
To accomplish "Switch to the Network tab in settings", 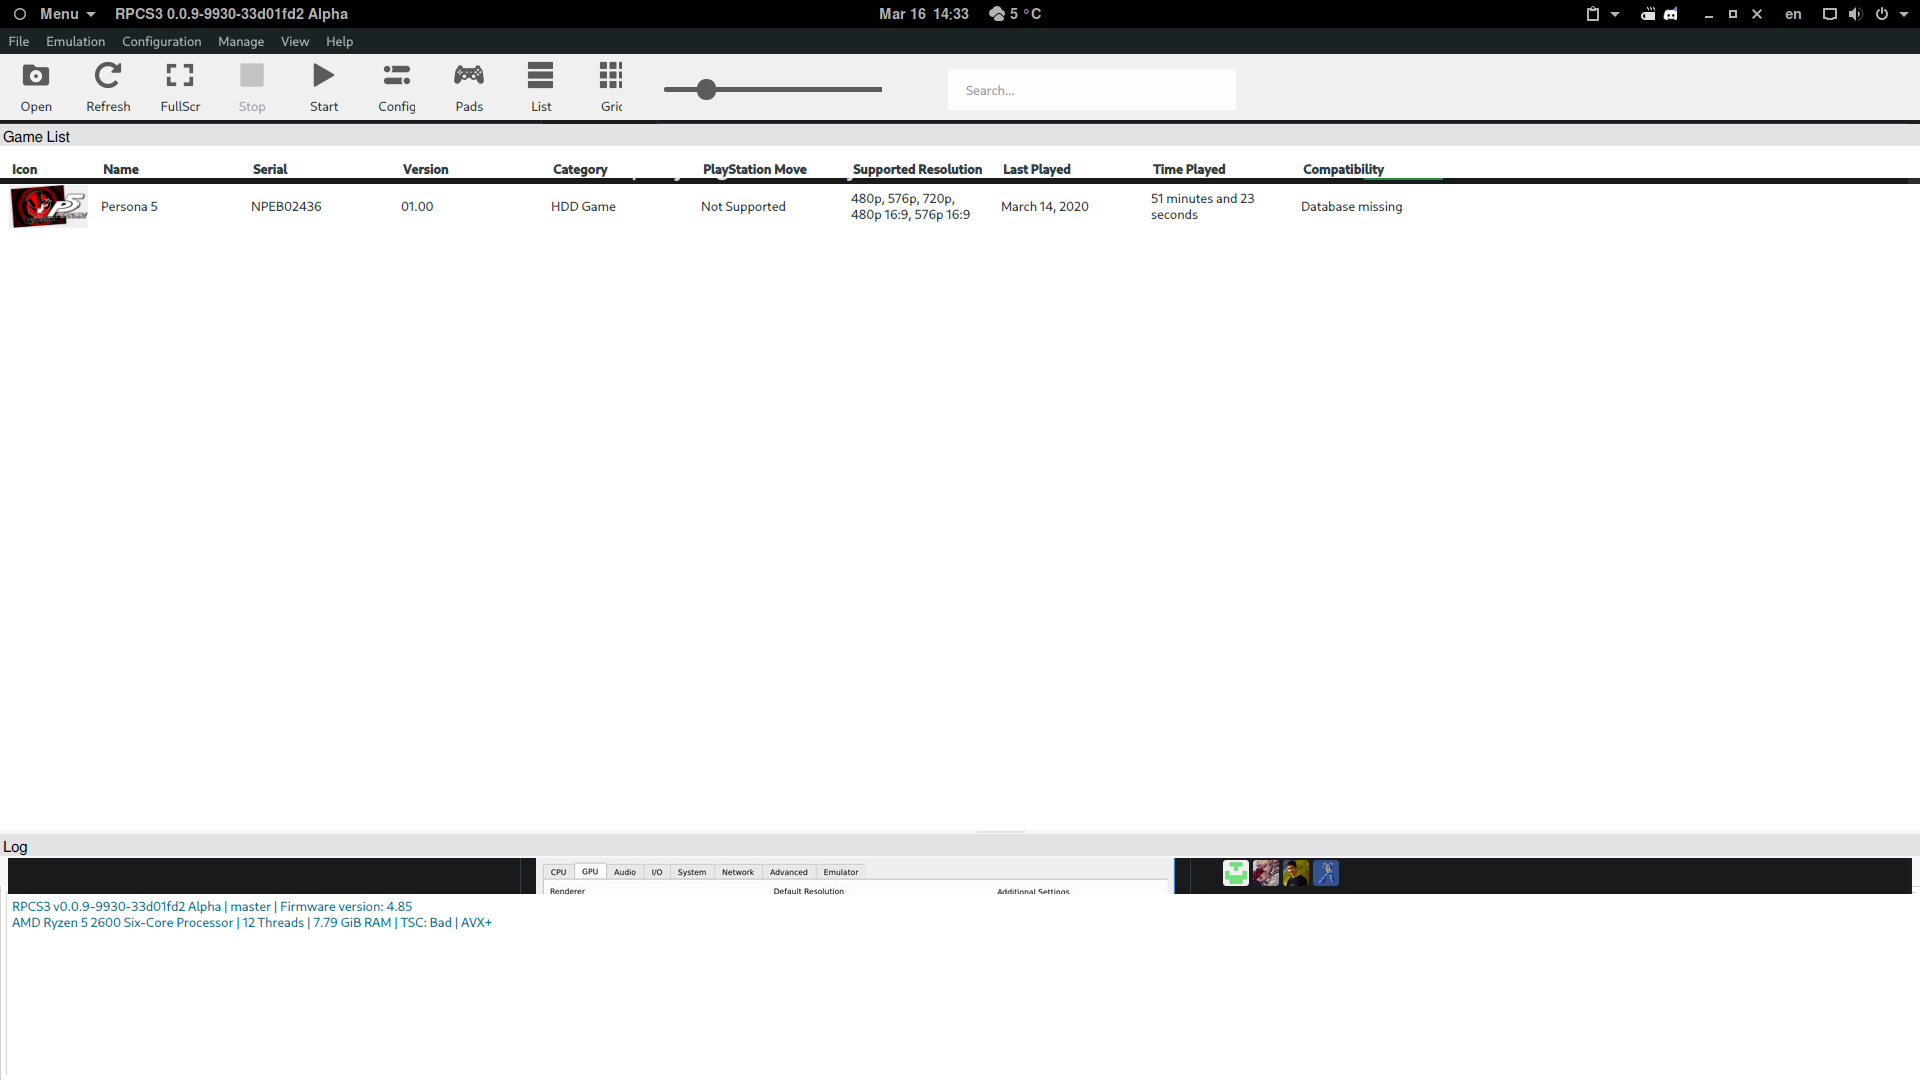I will click(x=738, y=871).
